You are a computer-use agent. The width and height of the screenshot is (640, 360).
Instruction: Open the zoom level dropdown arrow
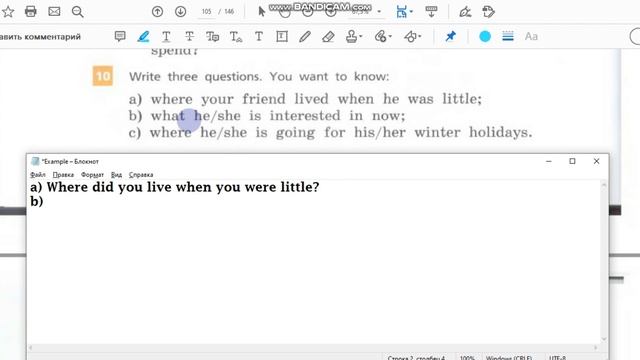coord(379,12)
